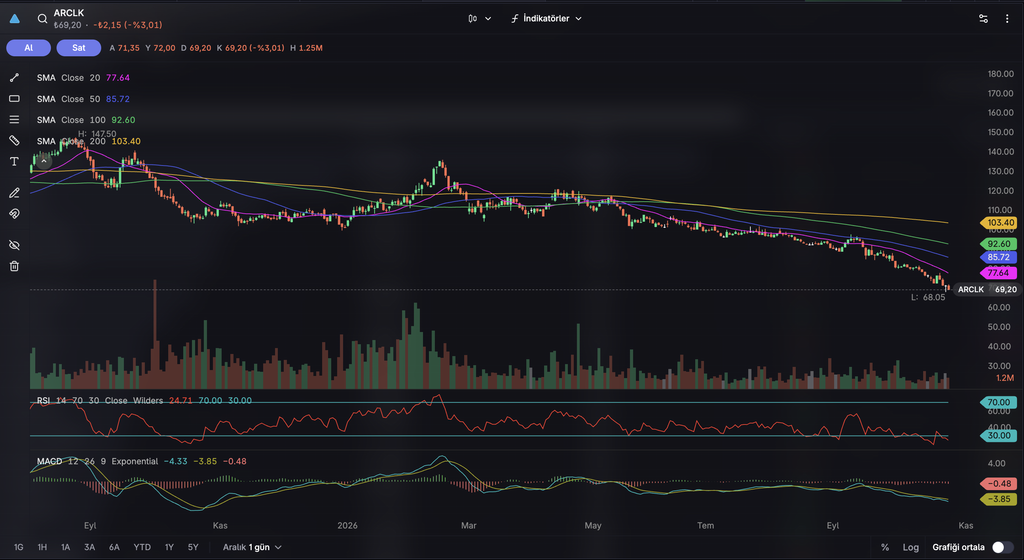The image size is (1024, 560).
Task: Open the İndikatörler dropdown
Action: point(546,18)
